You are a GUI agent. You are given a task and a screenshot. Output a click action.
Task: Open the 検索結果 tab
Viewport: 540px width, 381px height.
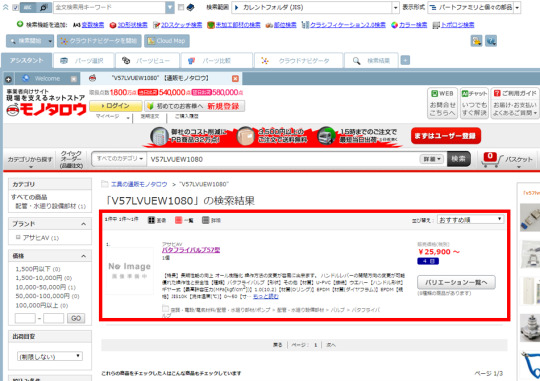(x=371, y=61)
